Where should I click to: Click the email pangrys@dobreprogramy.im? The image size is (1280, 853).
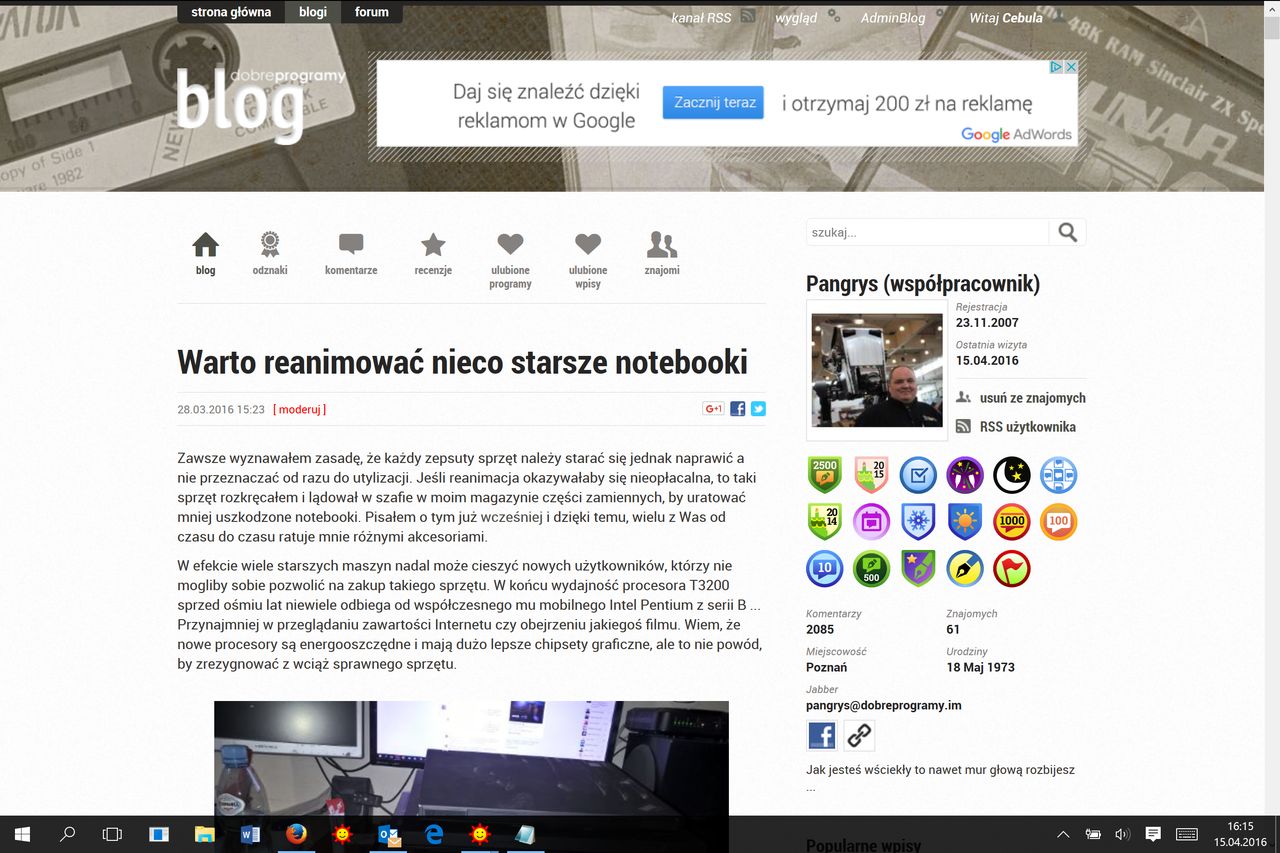884,705
